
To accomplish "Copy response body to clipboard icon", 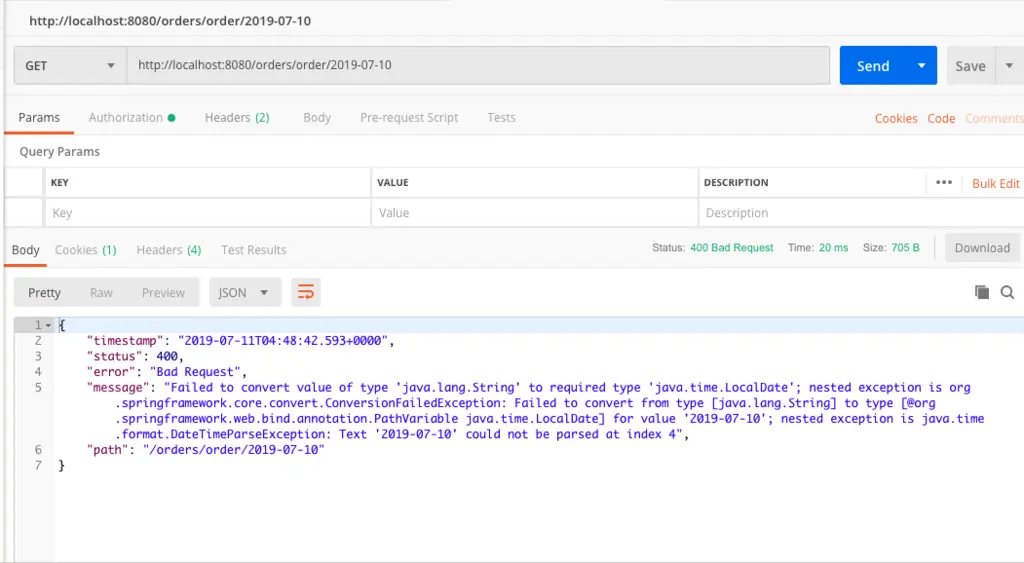I will pyautogui.click(x=982, y=292).
